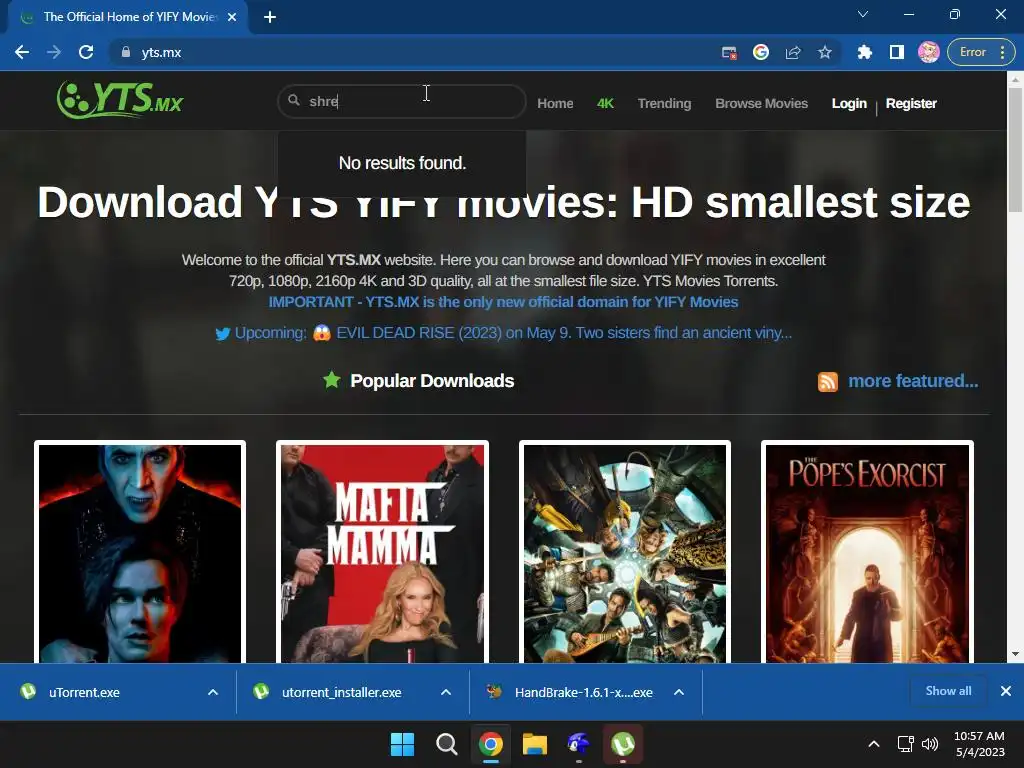
Task: Expand options for utorrent_installer.exe download
Action: click(446, 692)
